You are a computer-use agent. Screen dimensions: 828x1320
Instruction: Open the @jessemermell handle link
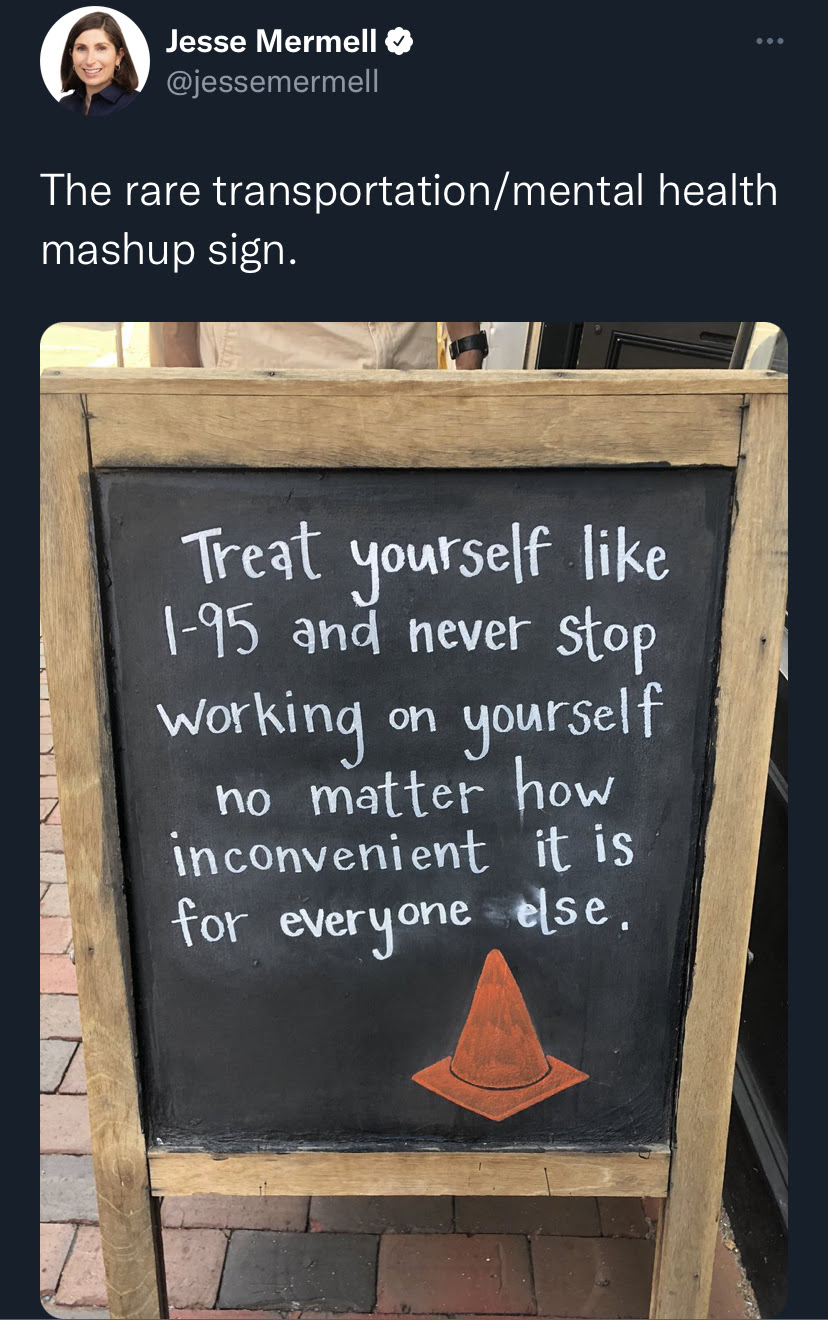(272, 81)
